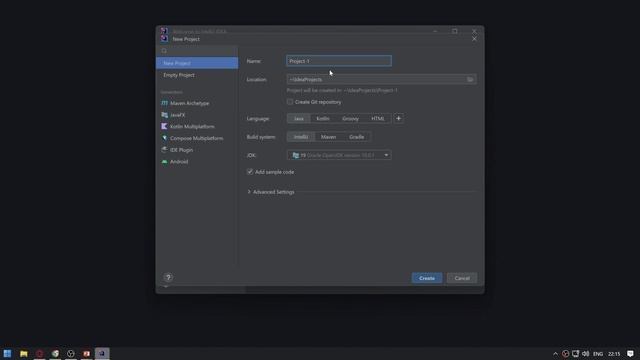Viewport: 640px width, 360px height.
Task: Click the IDE Plugin plug icon
Action: point(164,150)
